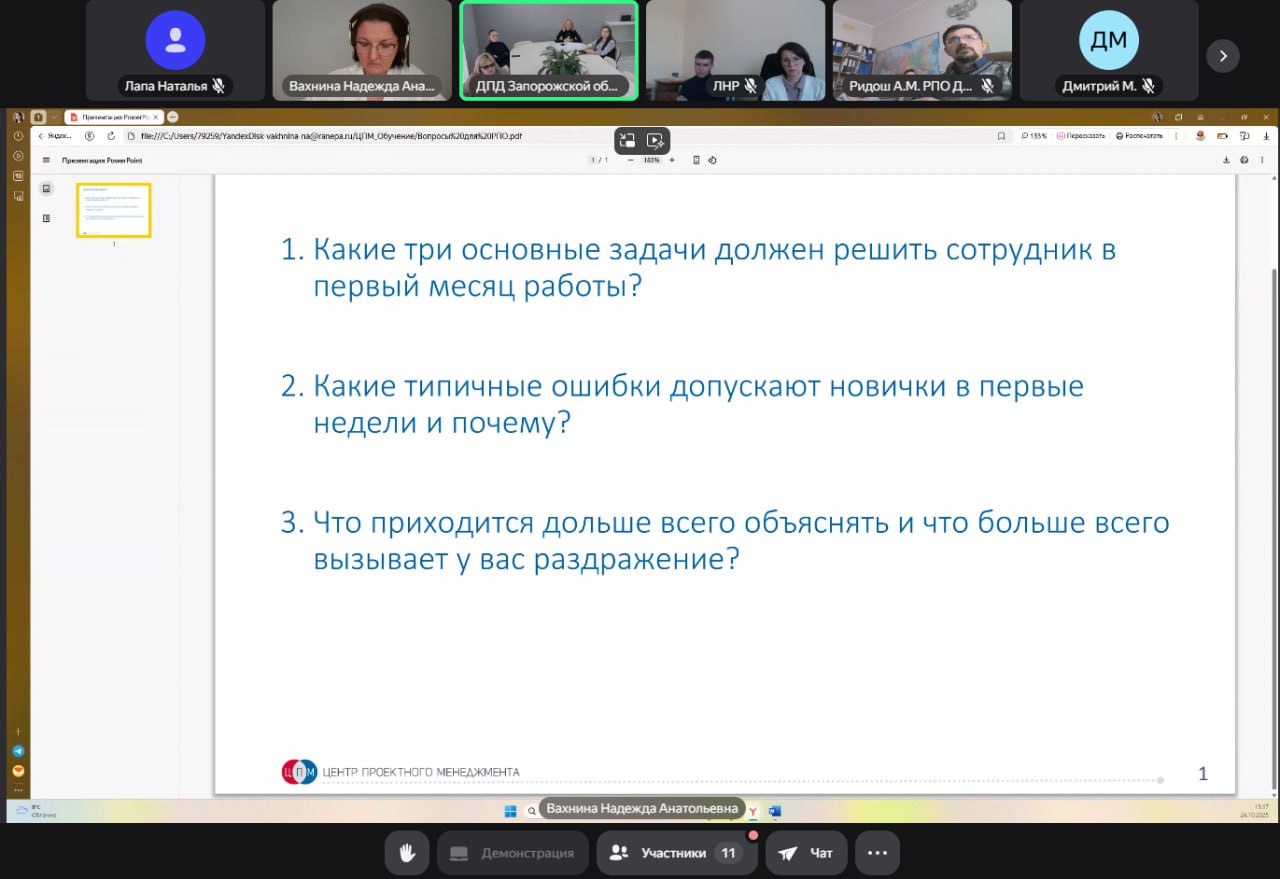1280x879 pixels.
Task: Zoom out PDF with minus icon
Action: coord(631,160)
